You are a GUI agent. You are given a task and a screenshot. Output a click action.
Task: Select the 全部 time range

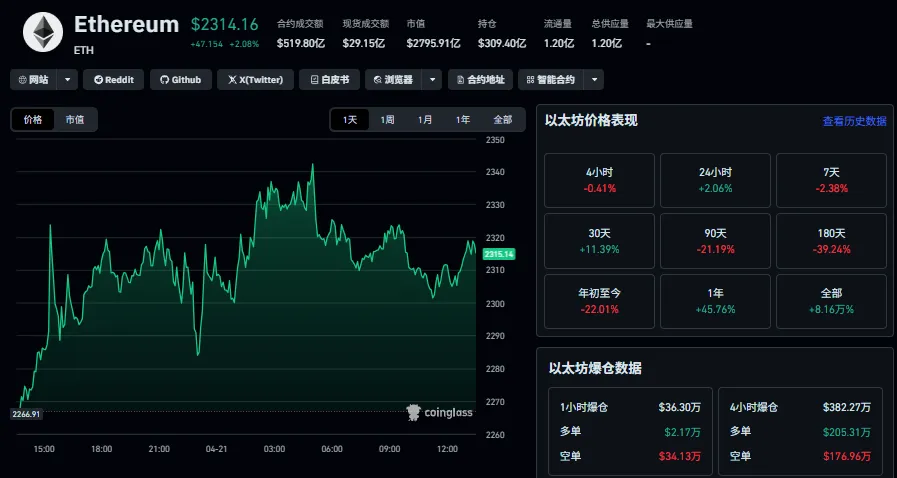[x=503, y=120]
